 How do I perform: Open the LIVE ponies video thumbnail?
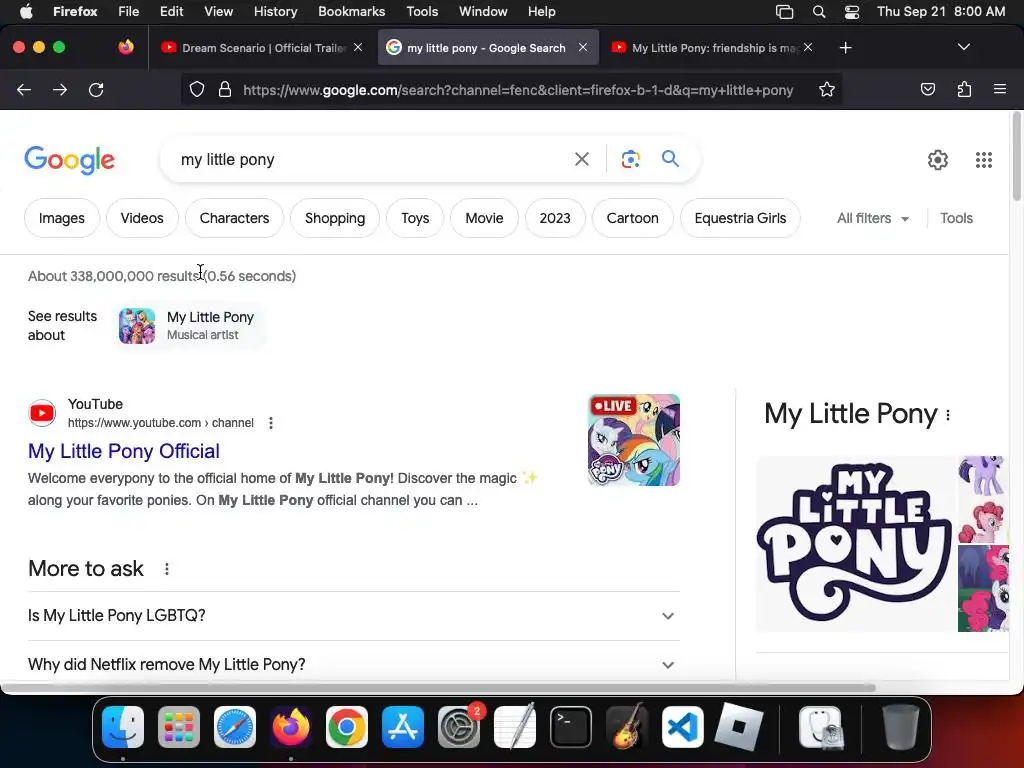click(633, 440)
